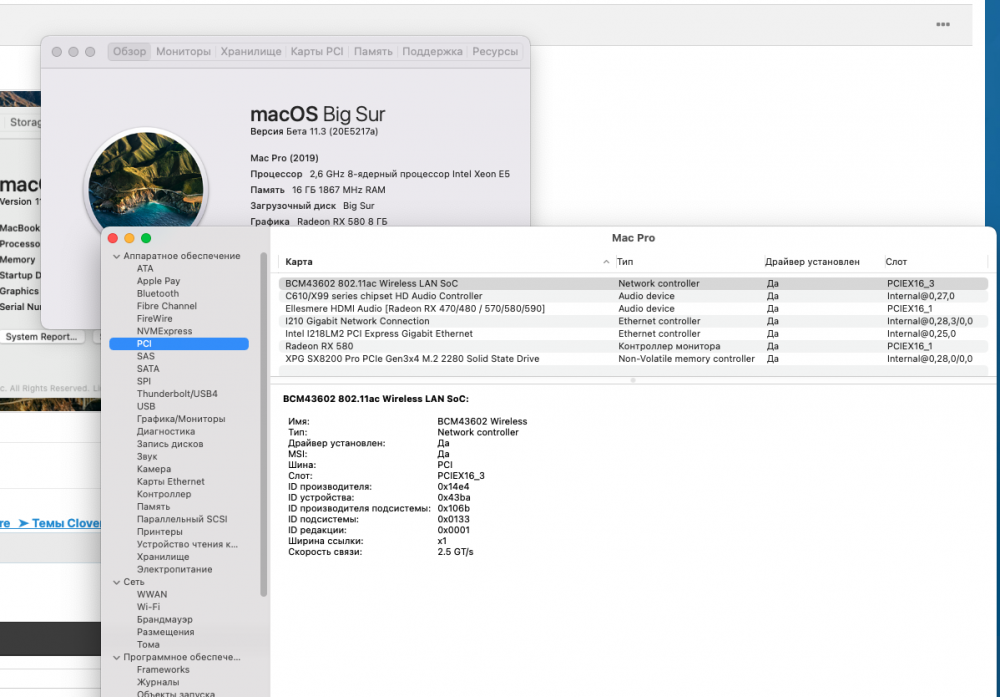Select Размещения in the sidebar
This screenshot has height=697, width=1000.
165,632
